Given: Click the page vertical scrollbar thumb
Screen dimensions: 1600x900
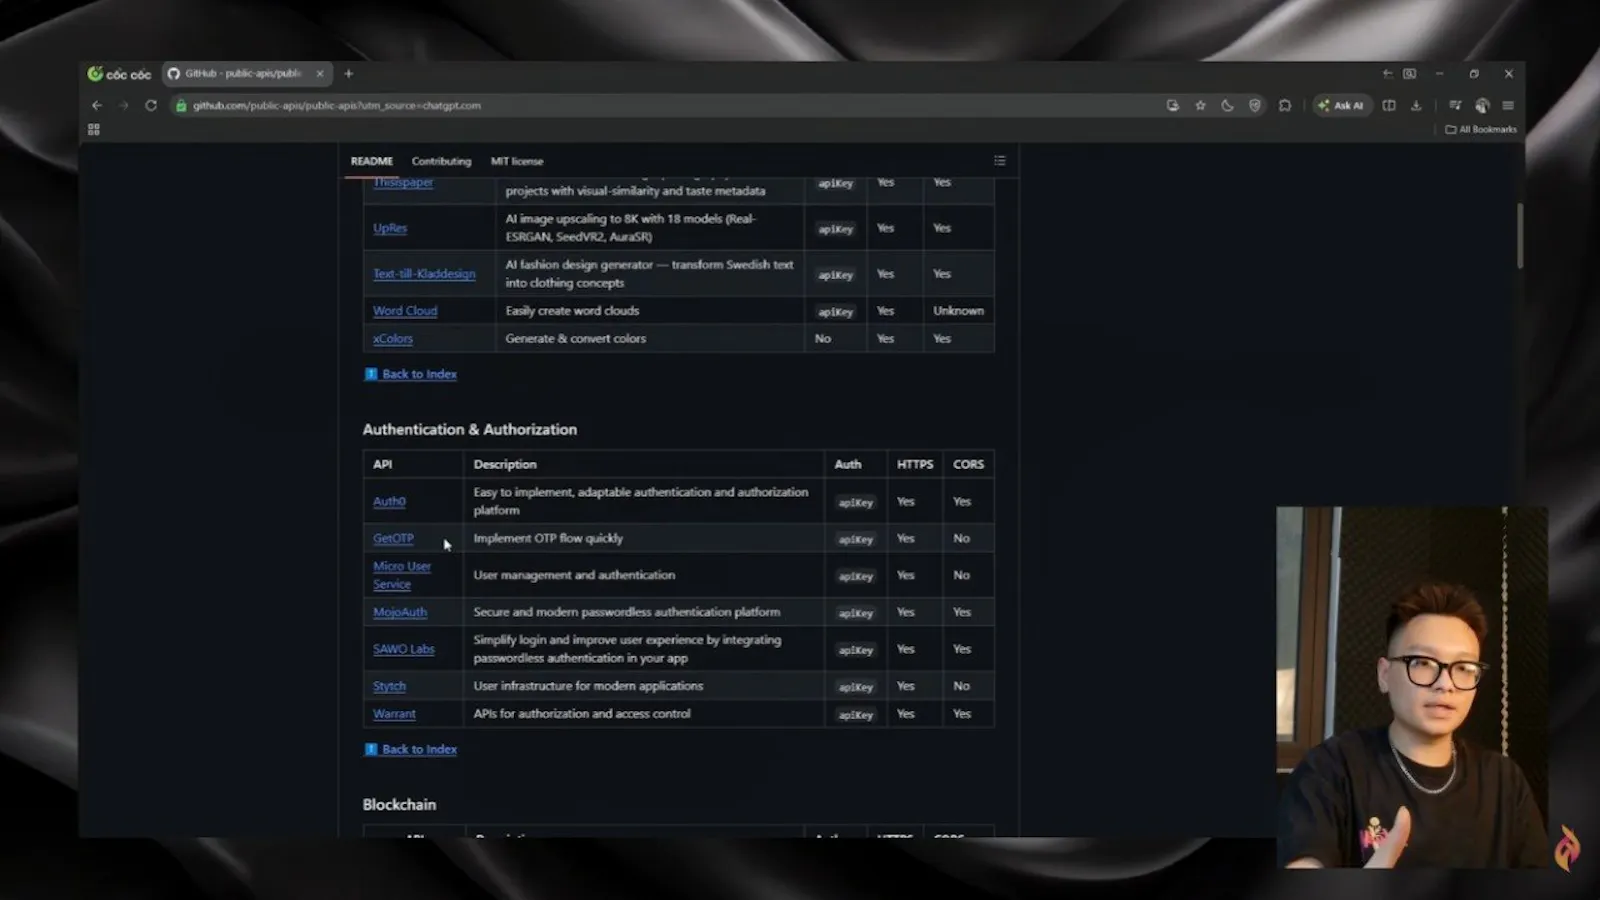Looking at the screenshot, I should coord(1520,235).
